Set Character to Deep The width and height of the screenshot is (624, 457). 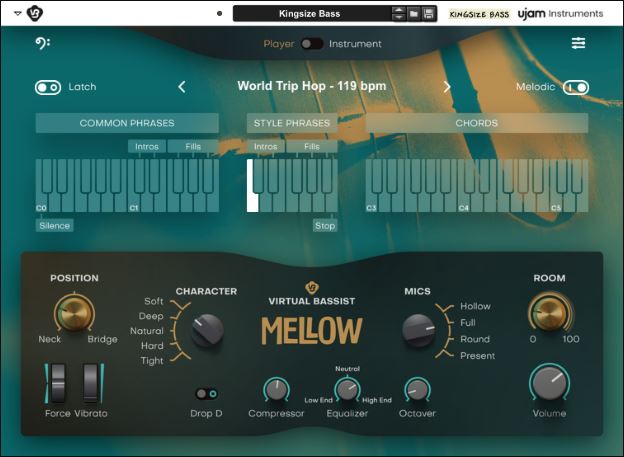[x=151, y=316]
